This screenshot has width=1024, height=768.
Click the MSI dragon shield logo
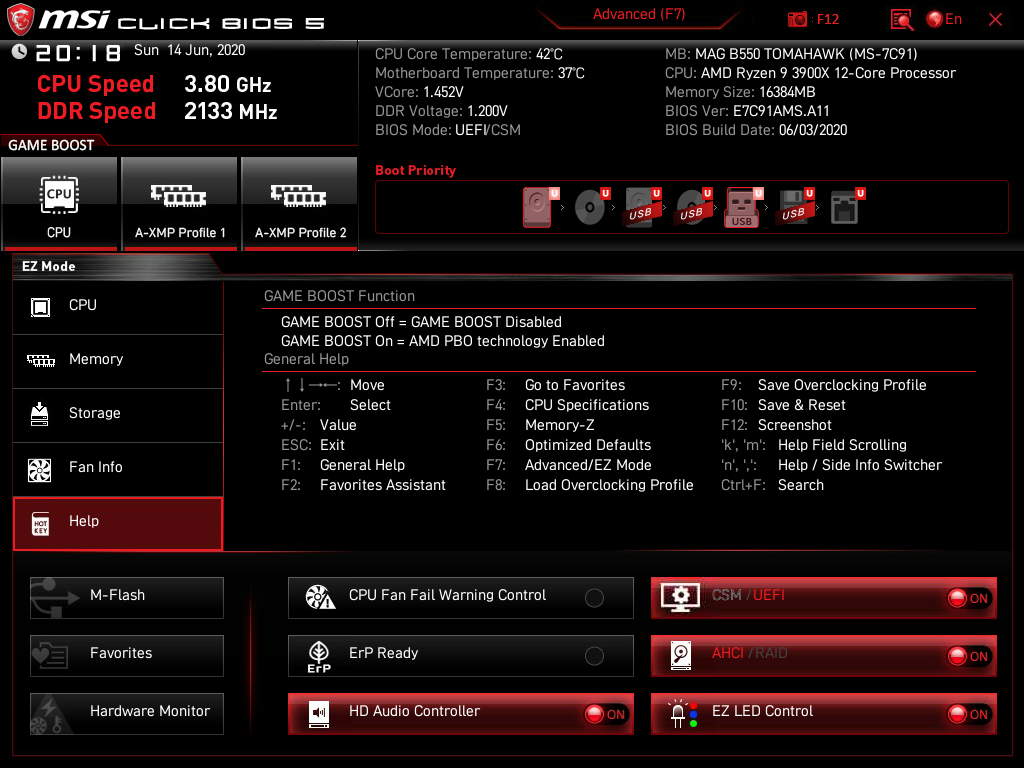point(20,20)
